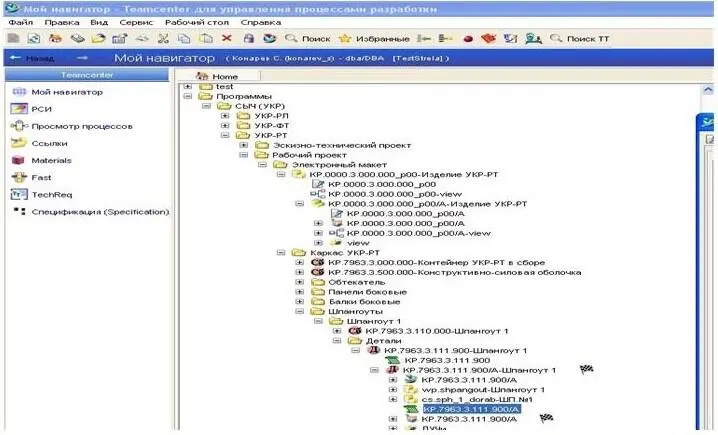Open the Materials sidebar icon

[x=18, y=160]
